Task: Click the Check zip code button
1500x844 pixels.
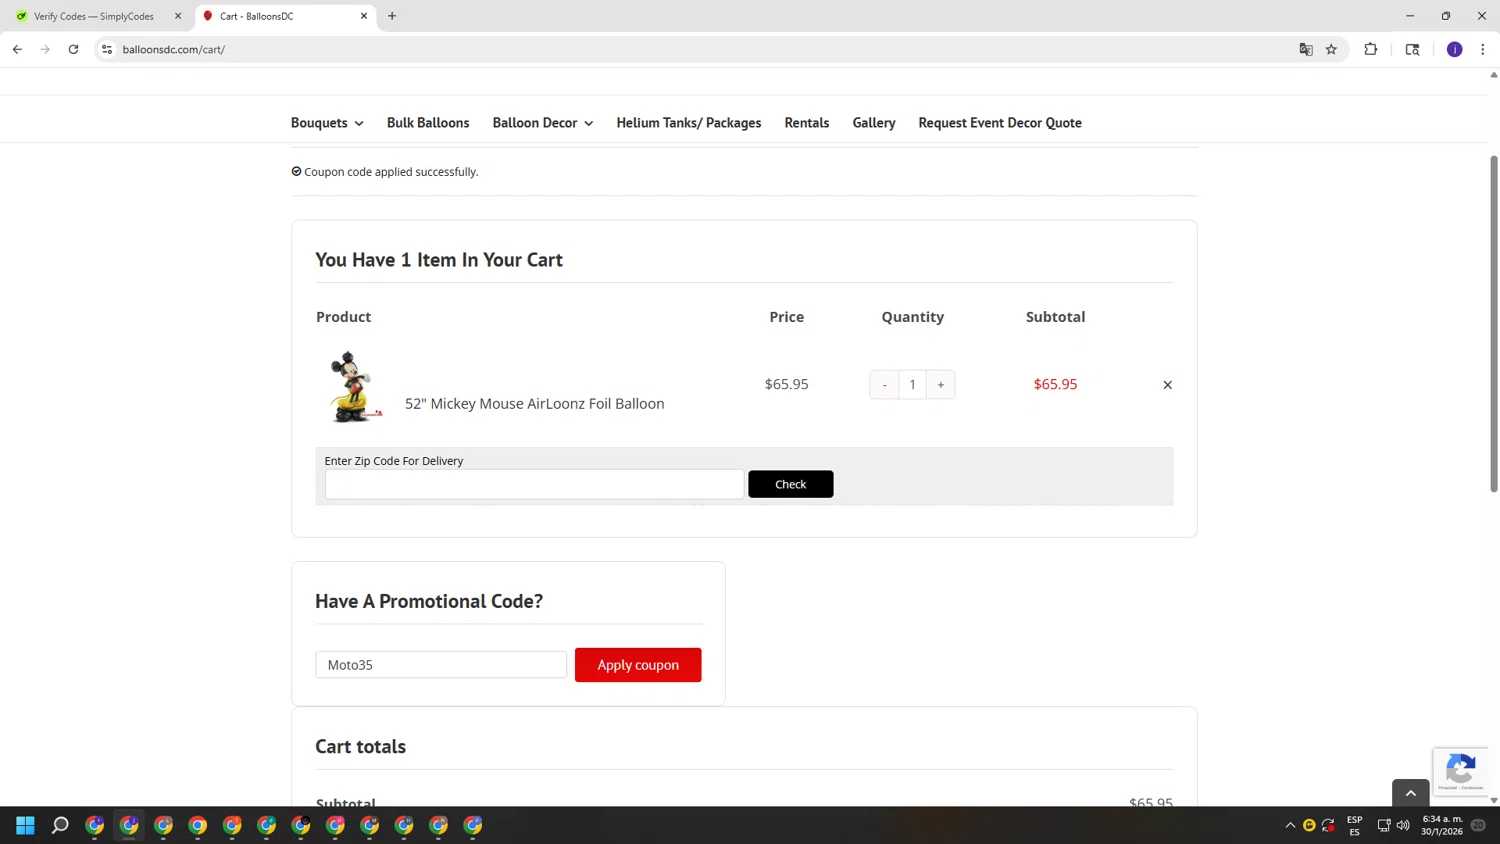Action: (790, 484)
